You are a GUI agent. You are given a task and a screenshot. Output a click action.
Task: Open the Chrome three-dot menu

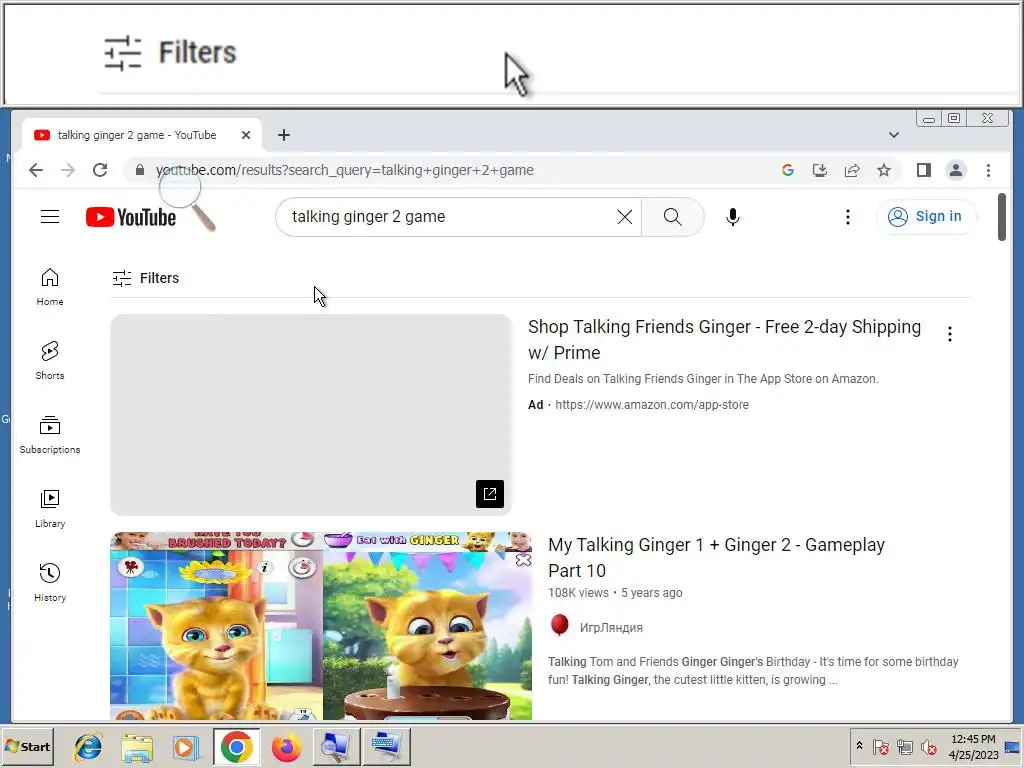click(x=988, y=170)
